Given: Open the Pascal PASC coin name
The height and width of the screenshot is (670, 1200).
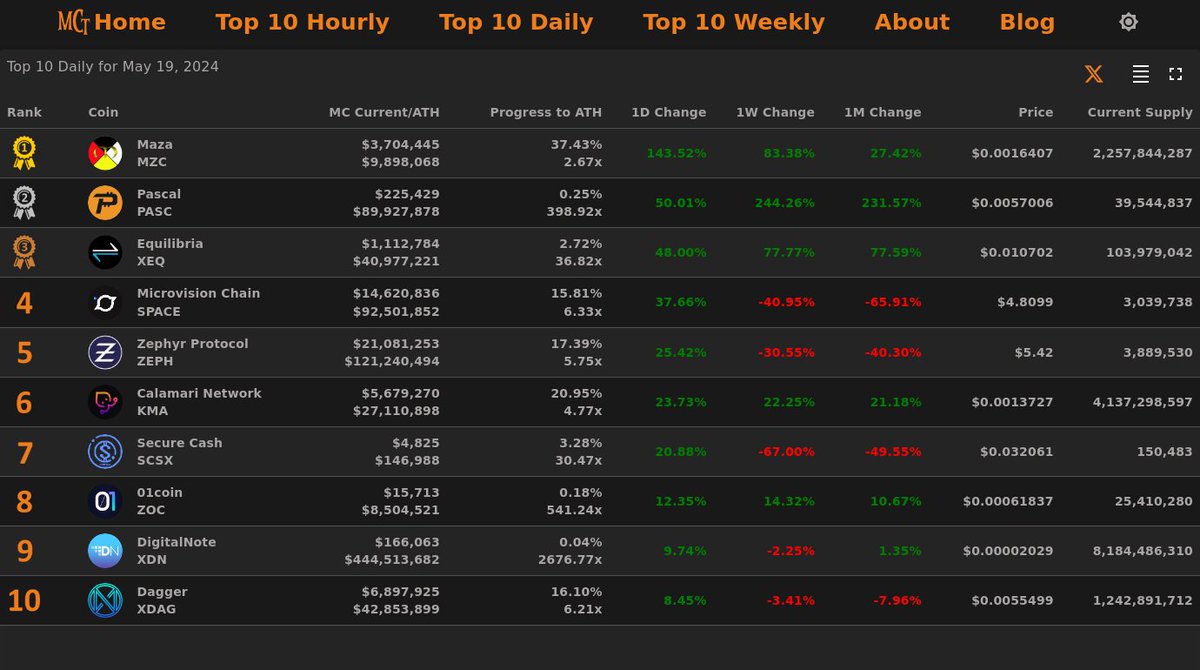Looking at the screenshot, I should [159, 203].
